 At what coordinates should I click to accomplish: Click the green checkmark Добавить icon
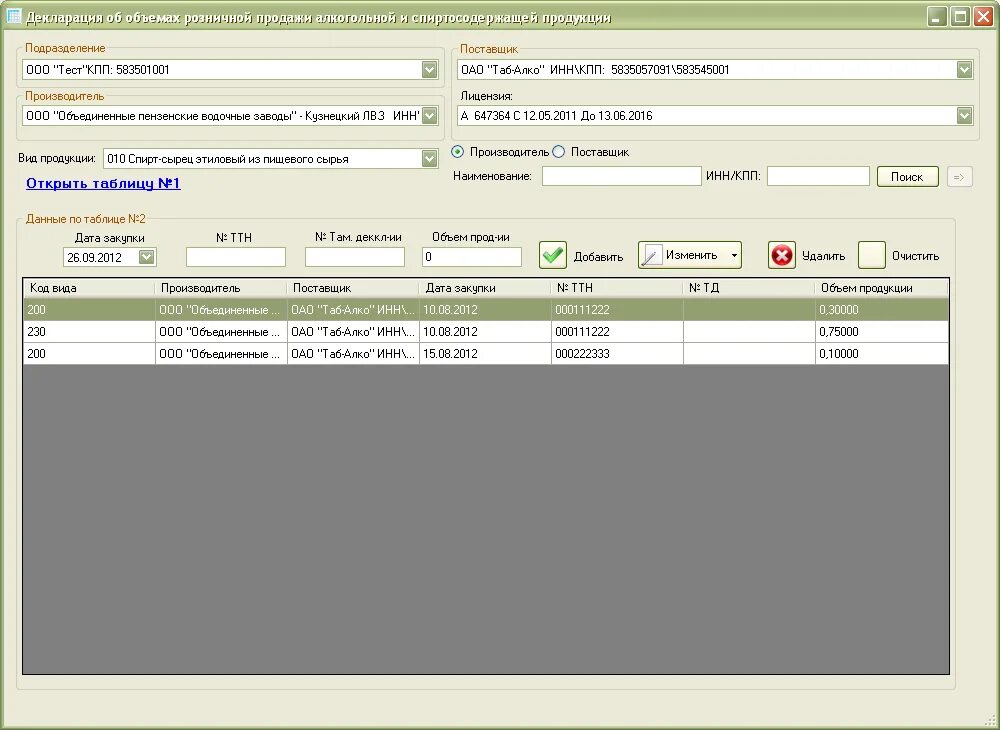pyautogui.click(x=553, y=255)
